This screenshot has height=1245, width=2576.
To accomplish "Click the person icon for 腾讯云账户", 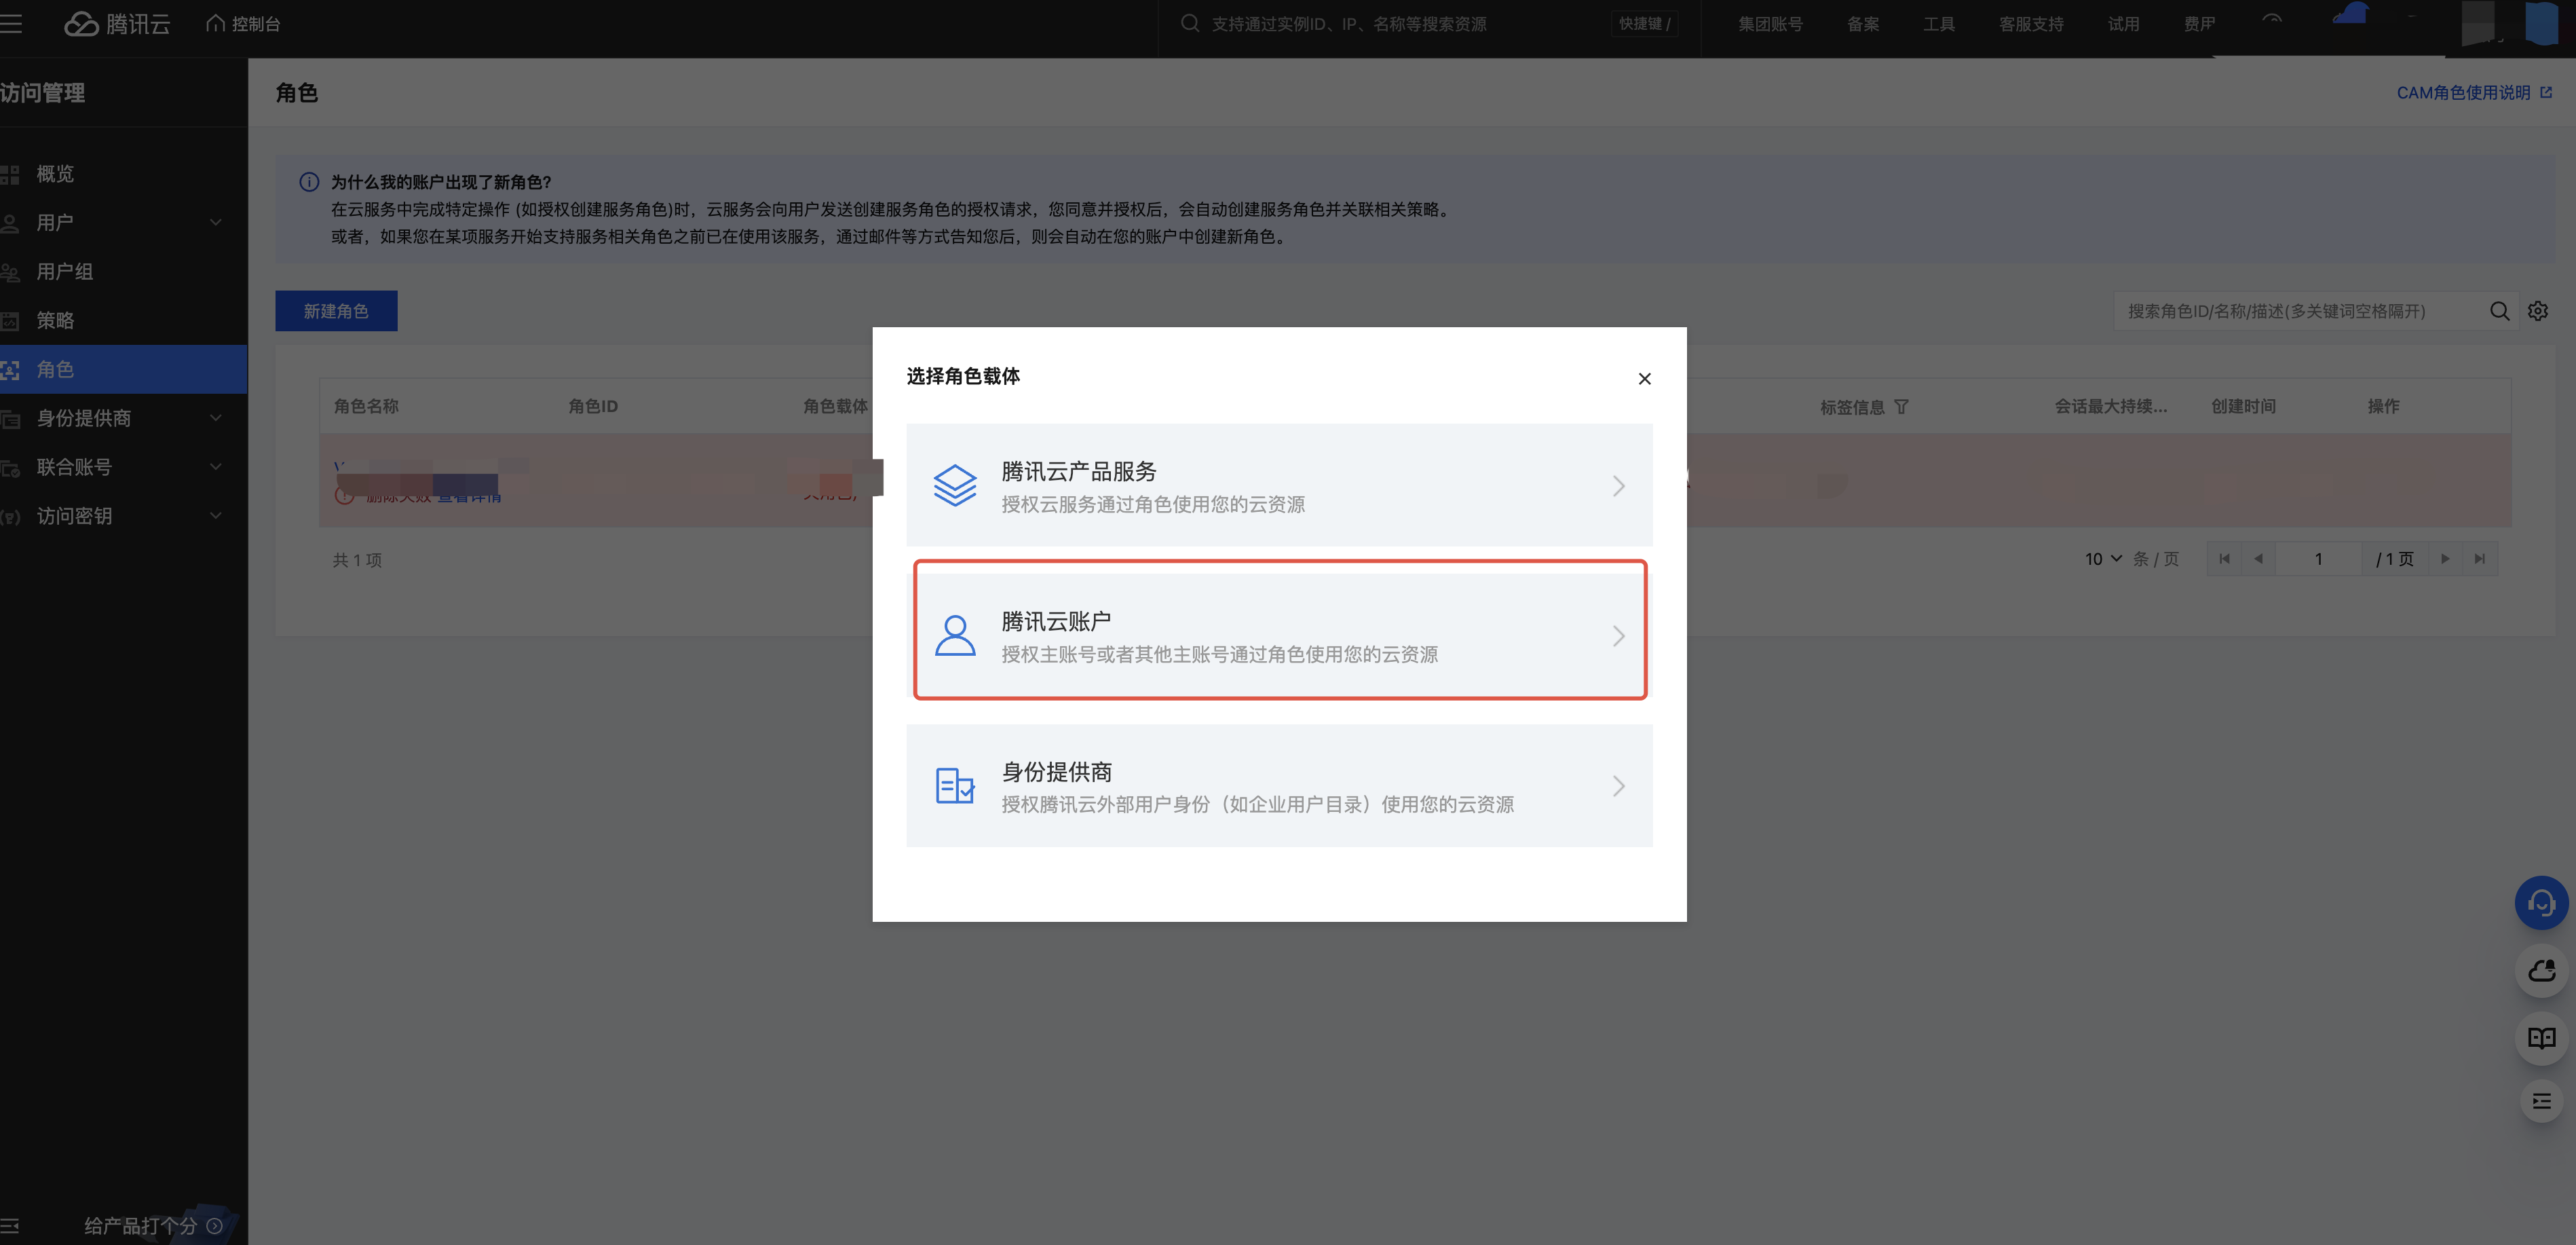I will pos(954,636).
